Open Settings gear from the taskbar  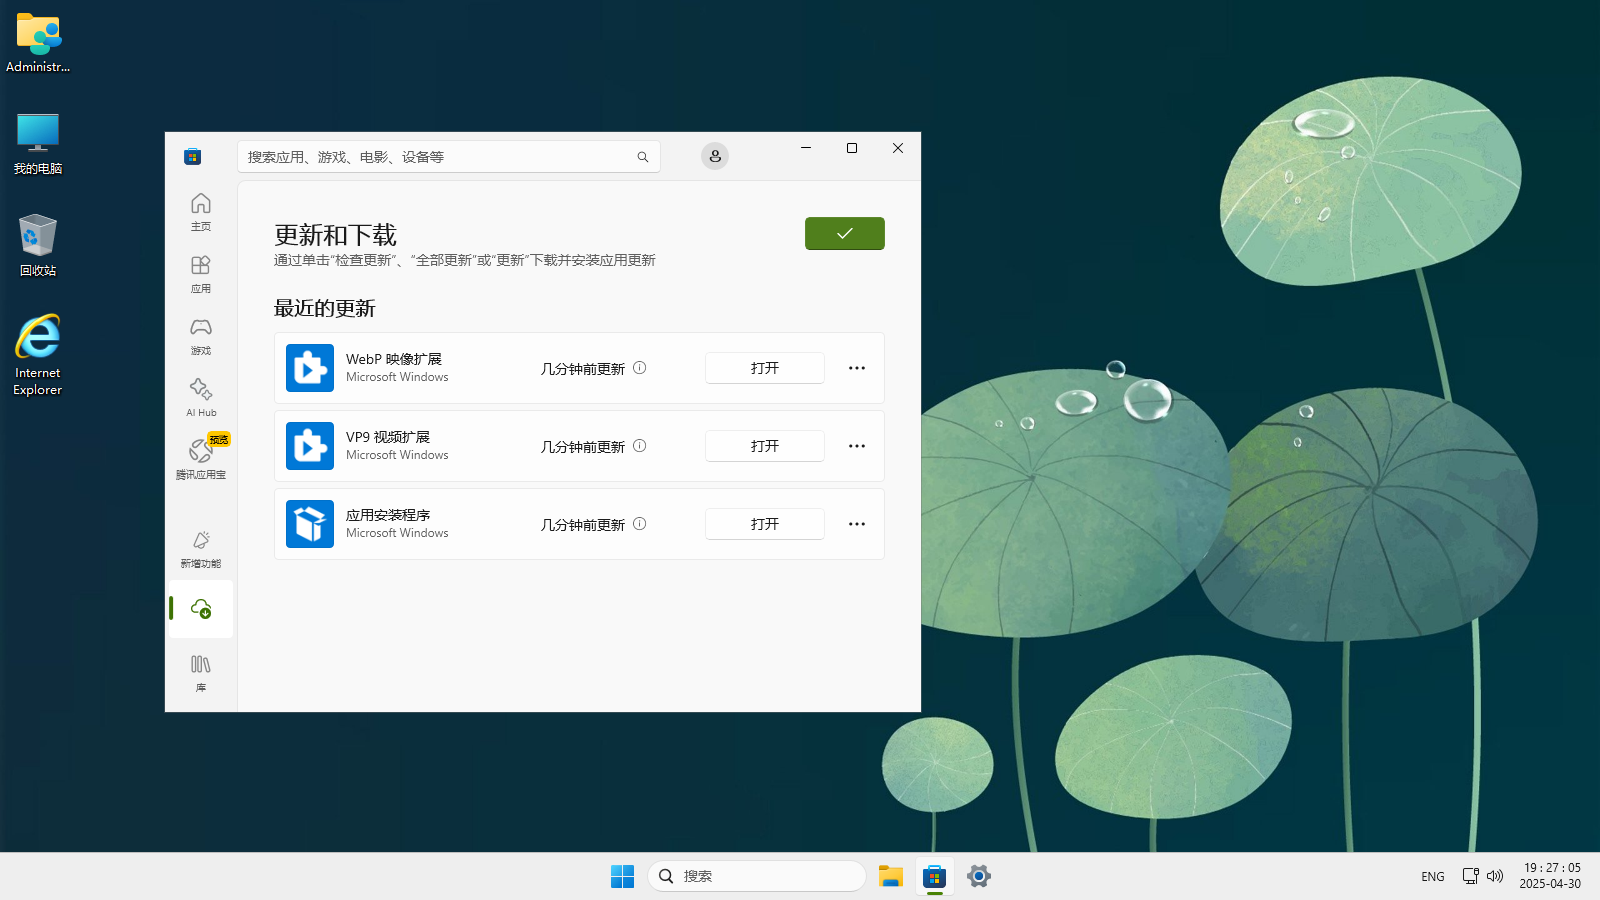(x=979, y=876)
